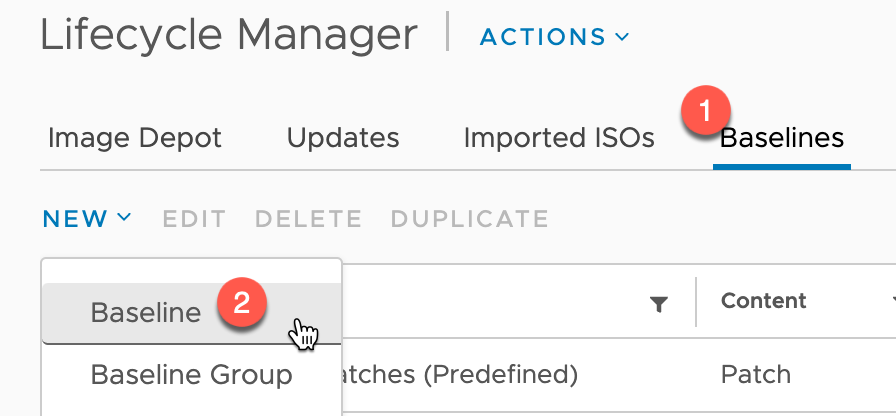Image resolution: width=896 pixels, height=416 pixels.
Task: Click the Content column header
Action: click(x=763, y=301)
